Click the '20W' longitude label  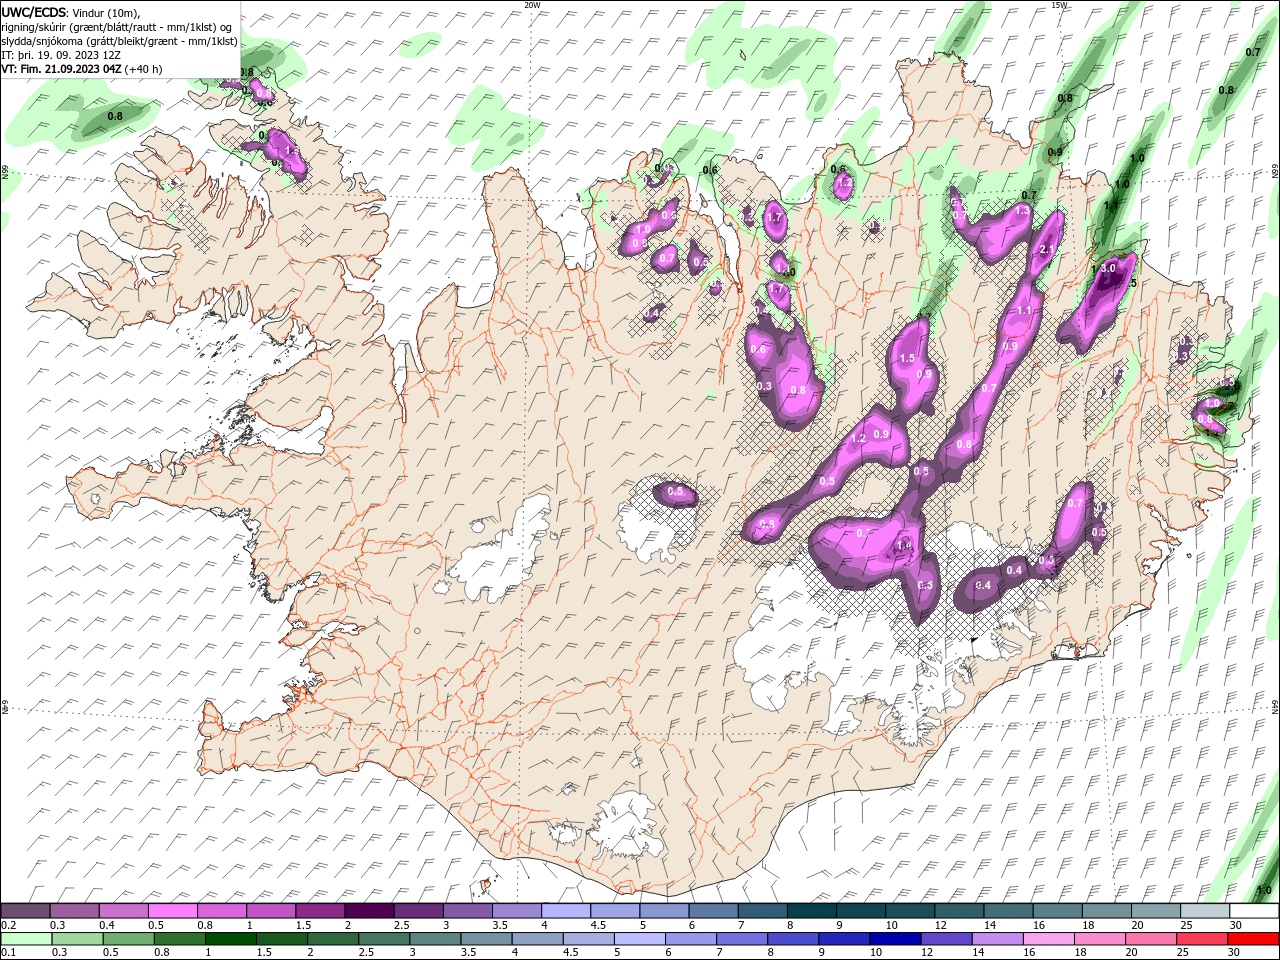532,5
